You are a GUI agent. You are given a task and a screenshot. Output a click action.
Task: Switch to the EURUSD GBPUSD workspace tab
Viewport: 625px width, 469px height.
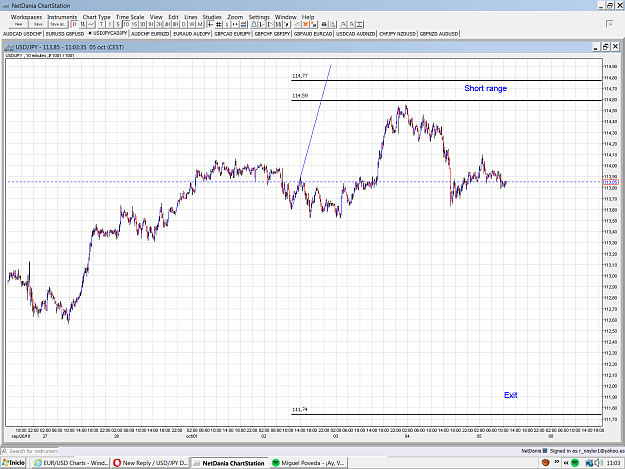[65, 34]
